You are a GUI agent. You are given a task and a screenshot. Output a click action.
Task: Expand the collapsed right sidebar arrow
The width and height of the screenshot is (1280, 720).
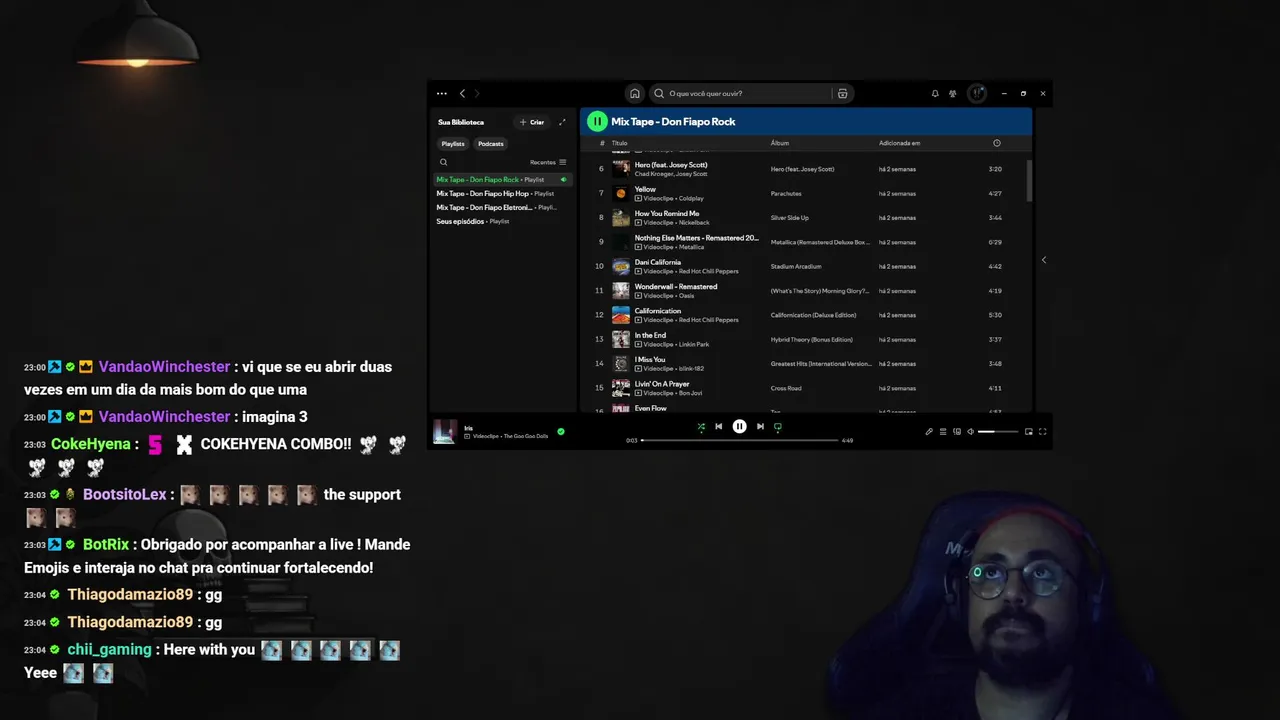point(1044,260)
